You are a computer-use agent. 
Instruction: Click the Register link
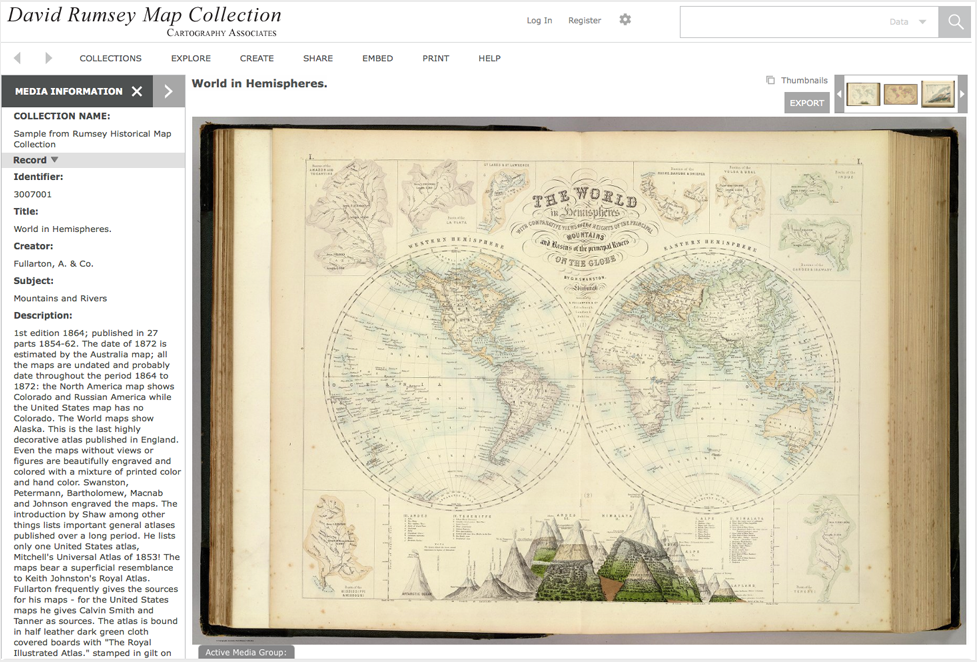click(584, 21)
